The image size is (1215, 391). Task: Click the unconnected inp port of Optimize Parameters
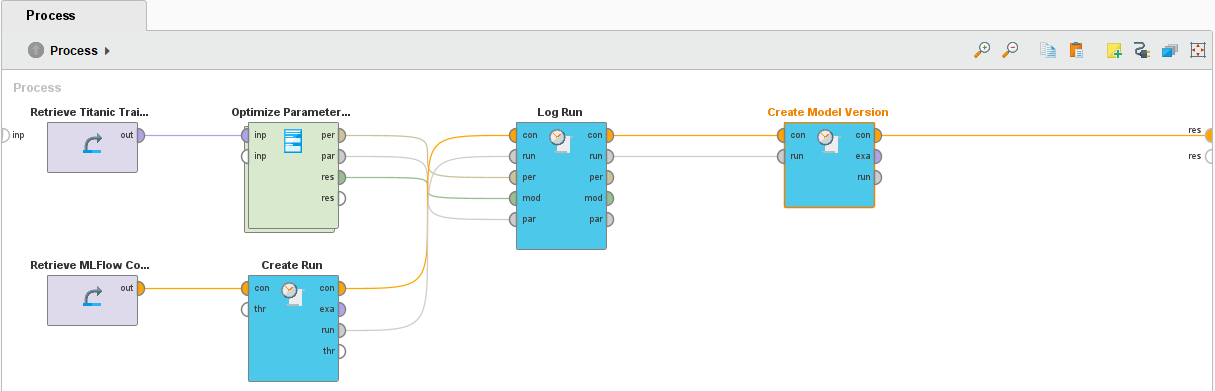tap(246, 156)
